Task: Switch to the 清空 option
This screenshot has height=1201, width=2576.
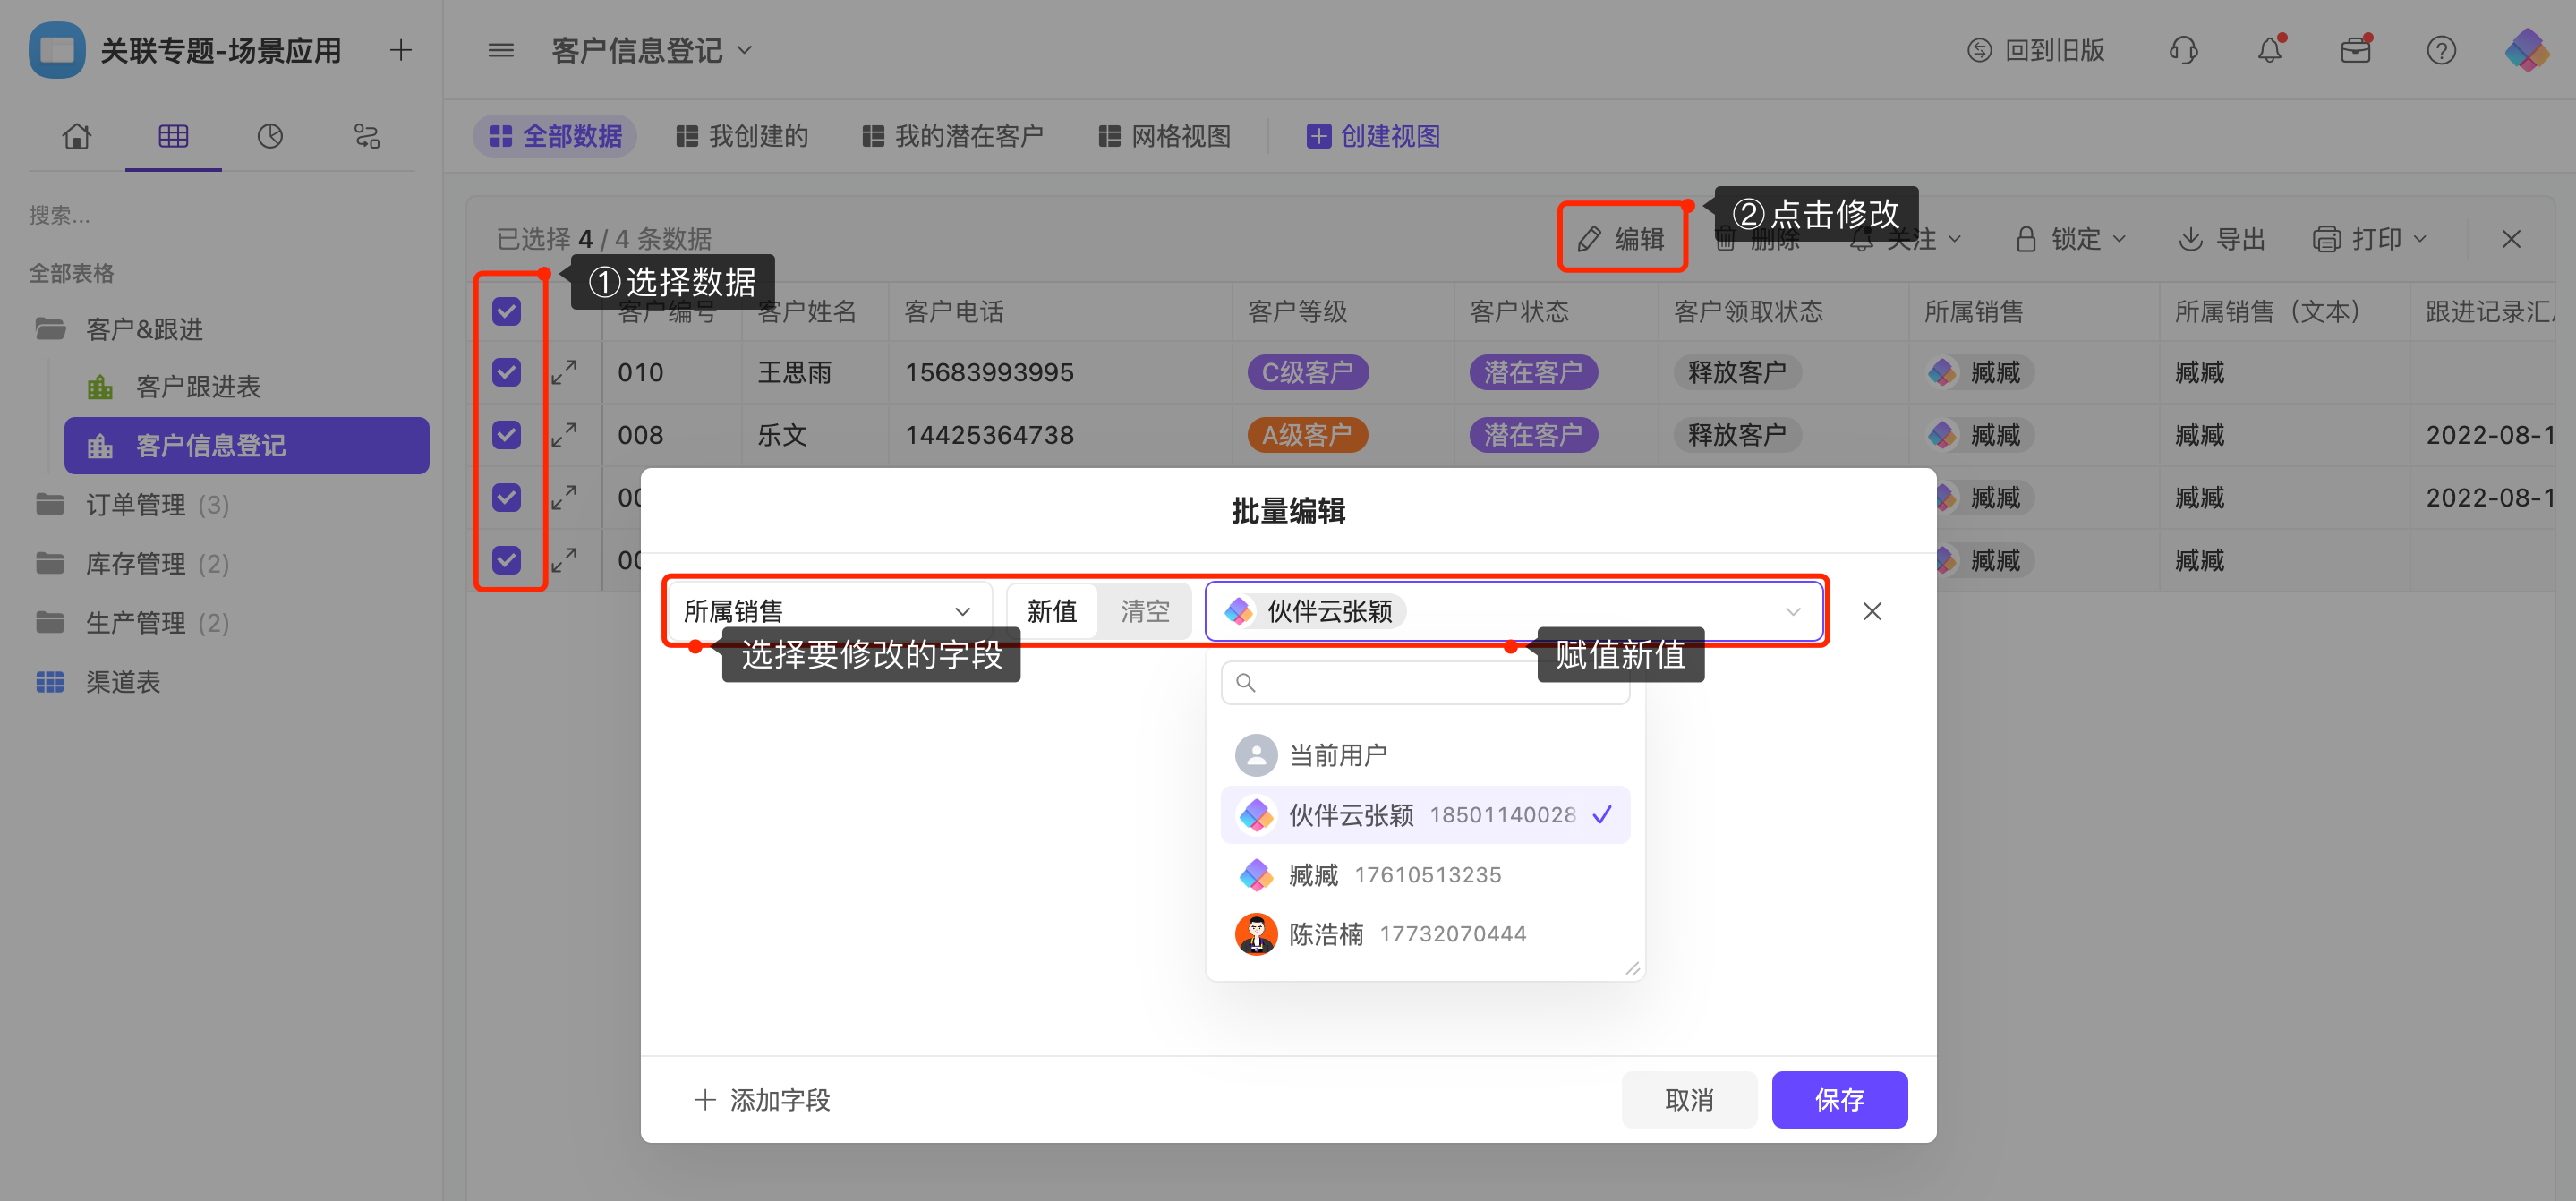Action: pyautogui.click(x=1144, y=611)
